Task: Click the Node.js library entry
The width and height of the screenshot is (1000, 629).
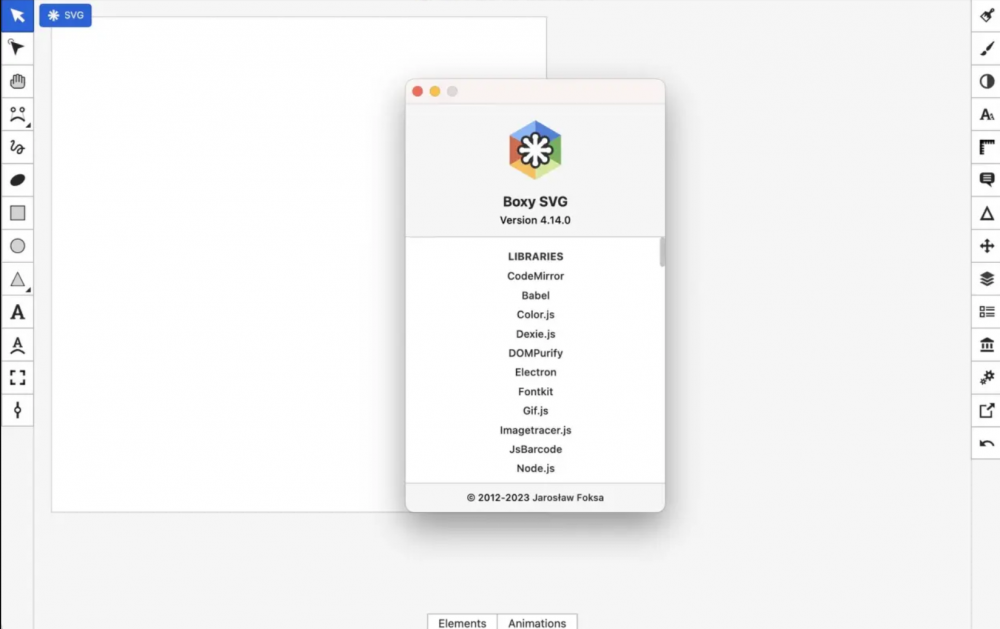Action: (535, 468)
